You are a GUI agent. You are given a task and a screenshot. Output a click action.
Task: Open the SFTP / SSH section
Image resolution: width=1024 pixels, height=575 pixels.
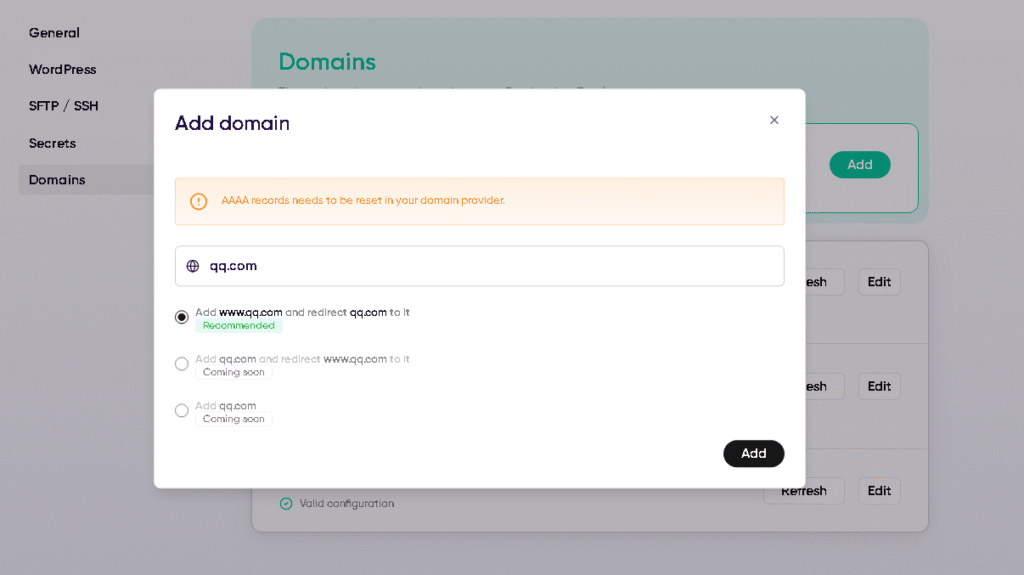[63, 106]
